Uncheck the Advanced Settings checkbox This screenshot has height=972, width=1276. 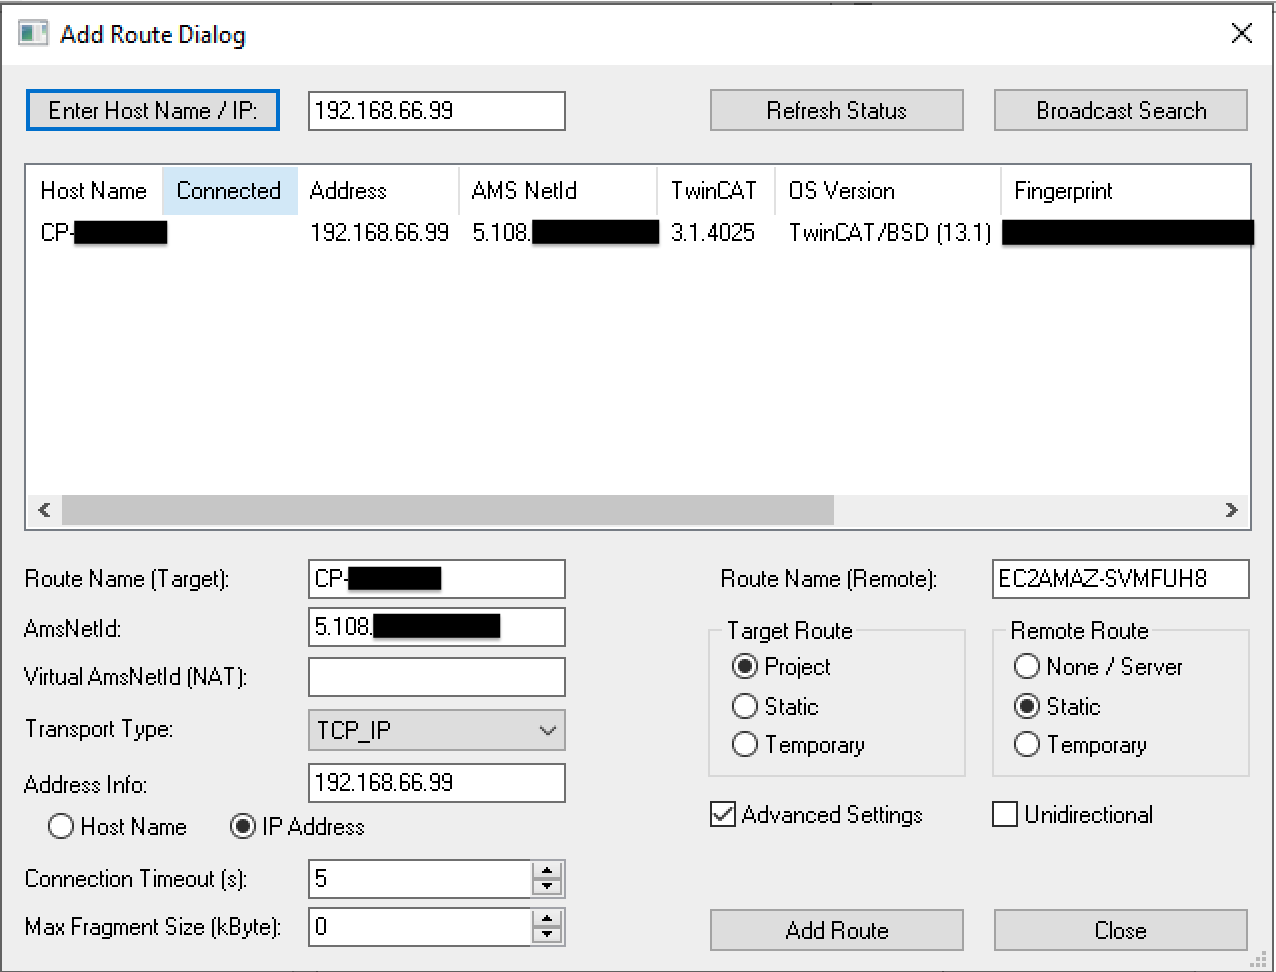tap(723, 815)
